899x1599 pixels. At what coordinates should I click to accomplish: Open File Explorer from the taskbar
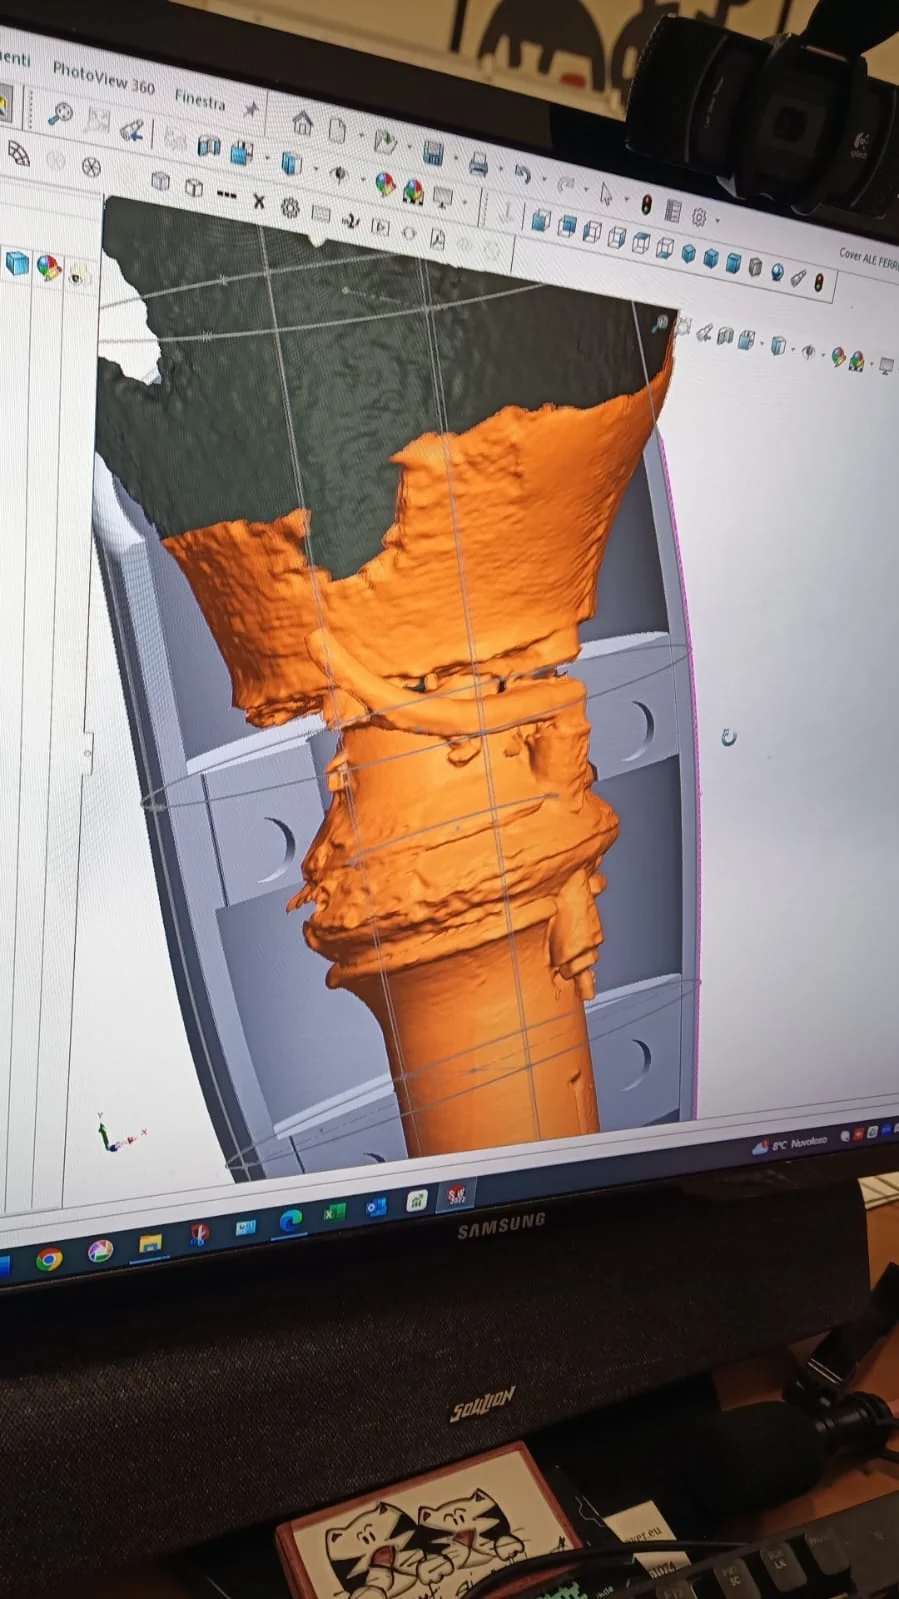click(x=150, y=1243)
